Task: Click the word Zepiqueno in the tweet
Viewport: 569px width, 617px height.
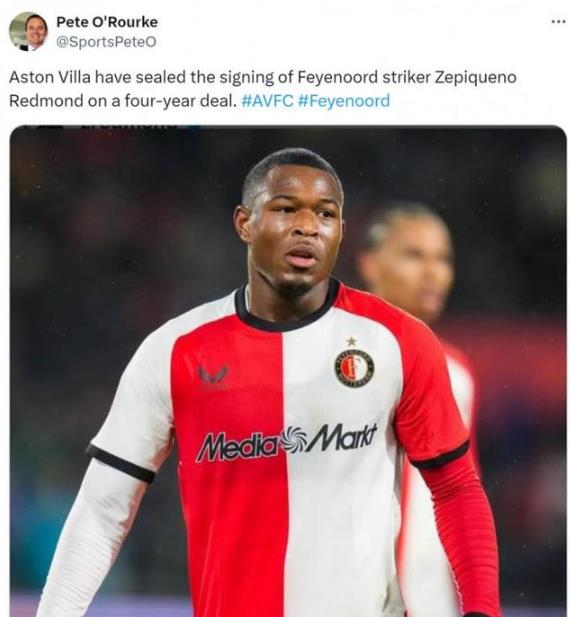Action: point(475,78)
